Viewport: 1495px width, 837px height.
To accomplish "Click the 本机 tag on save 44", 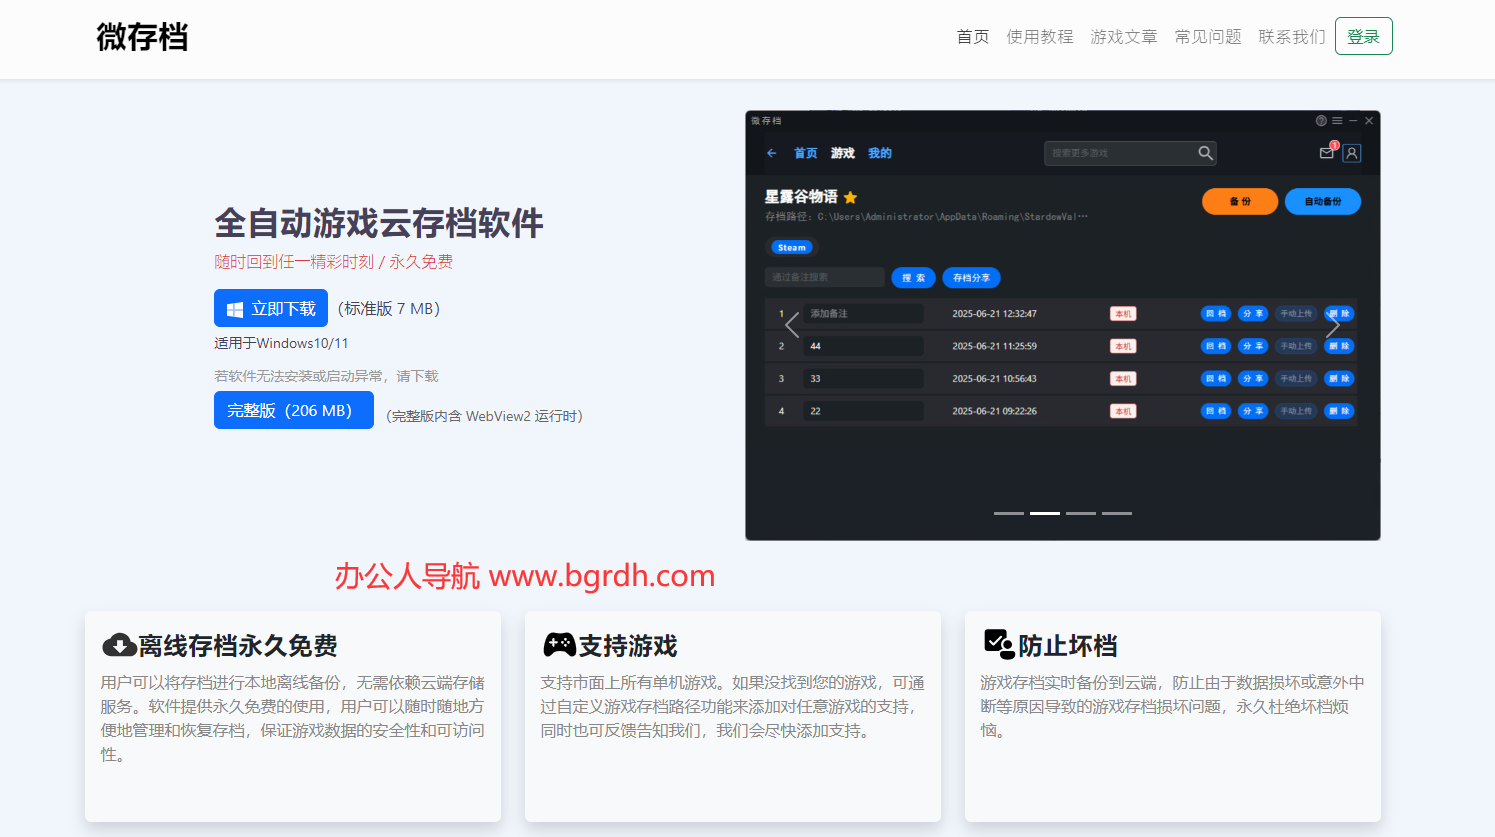I will tap(1123, 346).
